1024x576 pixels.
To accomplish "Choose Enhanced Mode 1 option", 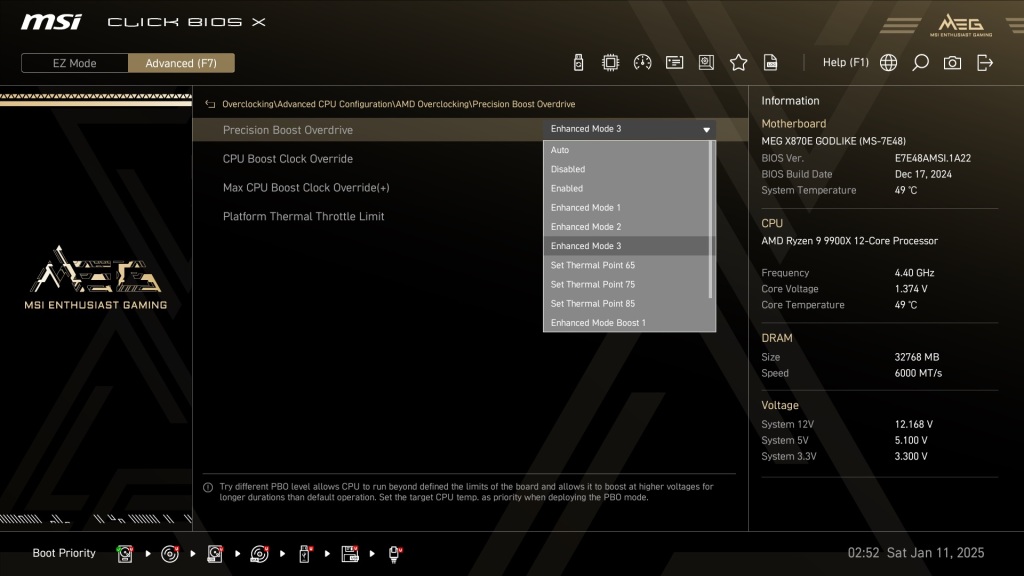I will pos(626,208).
